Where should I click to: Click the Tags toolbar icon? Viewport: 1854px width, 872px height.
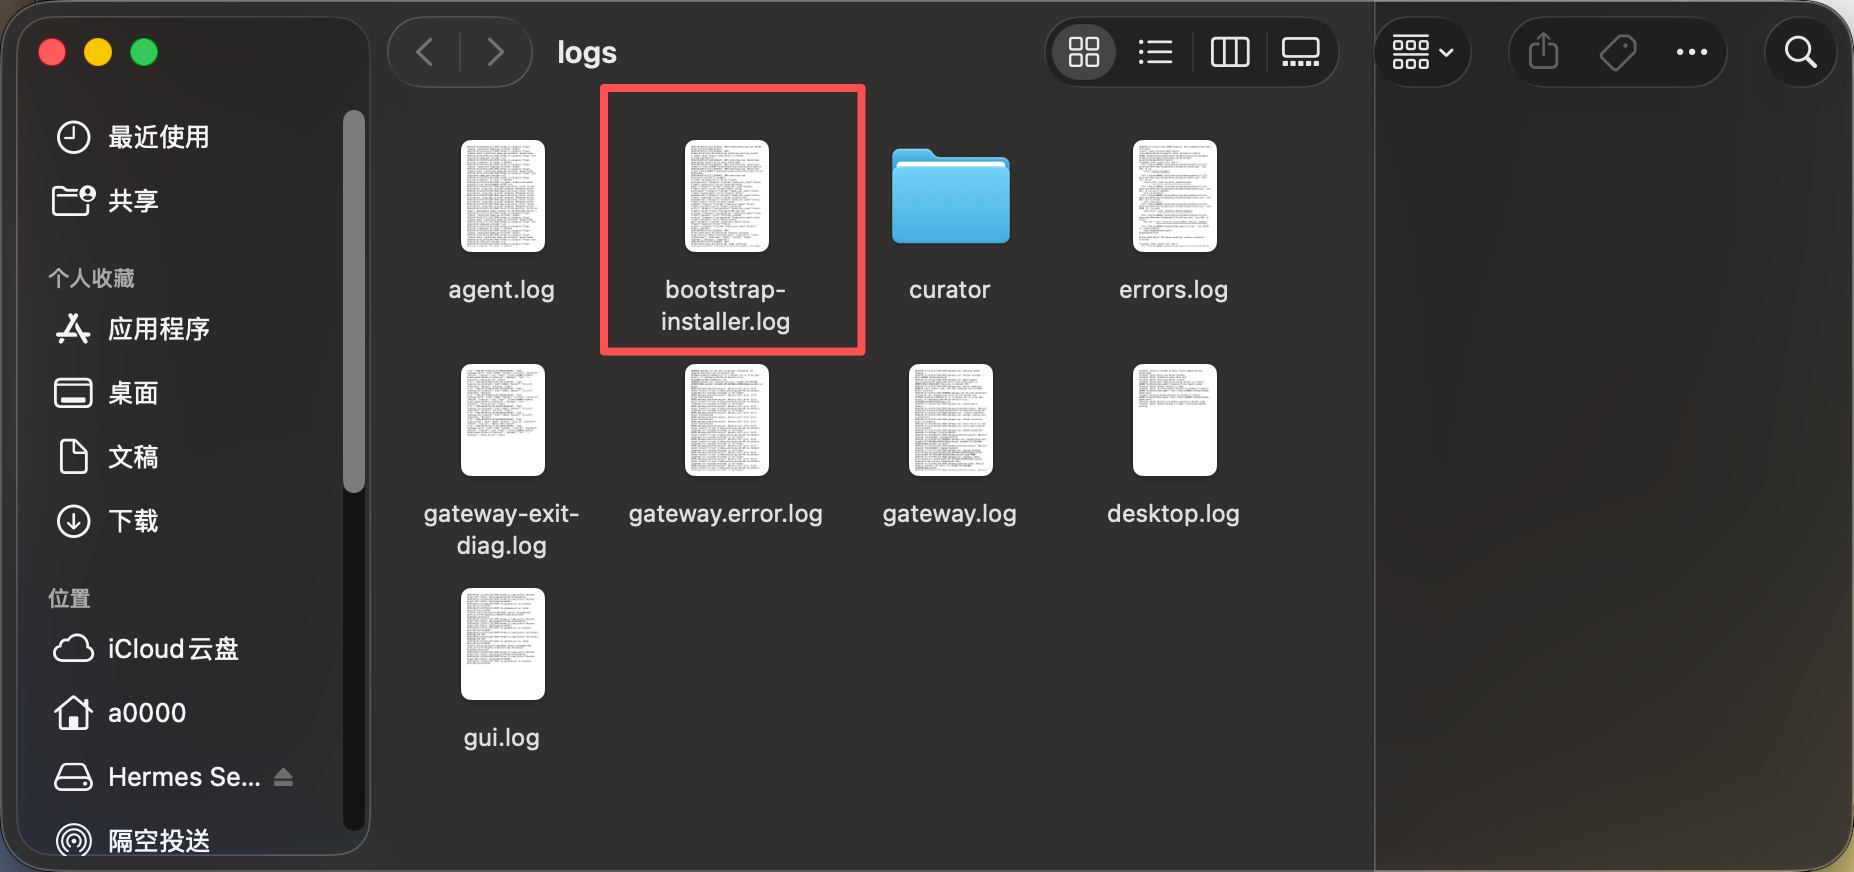pos(1617,52)
